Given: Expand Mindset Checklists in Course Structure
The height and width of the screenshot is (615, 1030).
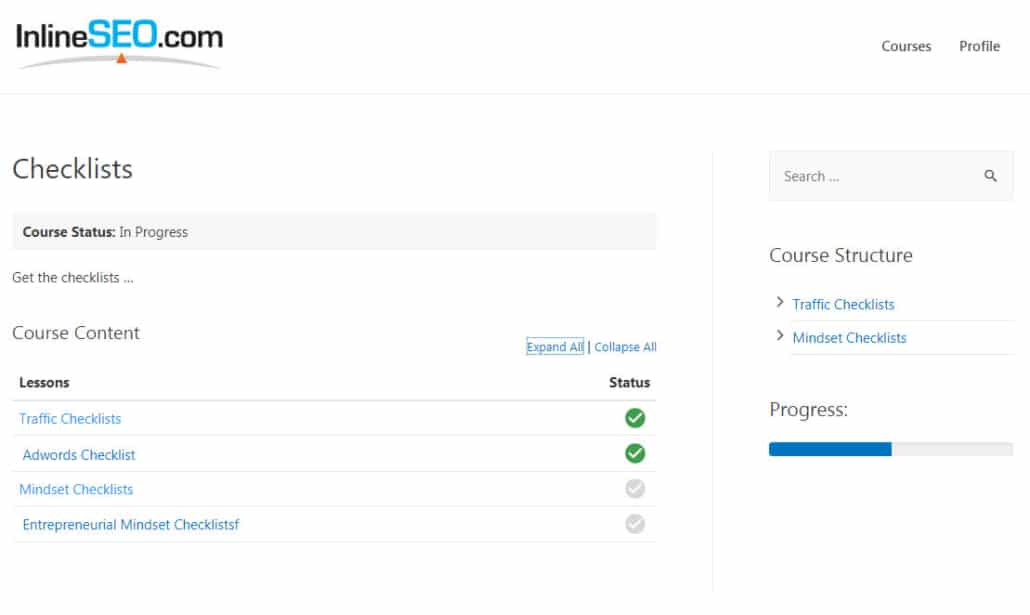Looking at the screenshot, I should pyautogui.click(x=781, y=337).
